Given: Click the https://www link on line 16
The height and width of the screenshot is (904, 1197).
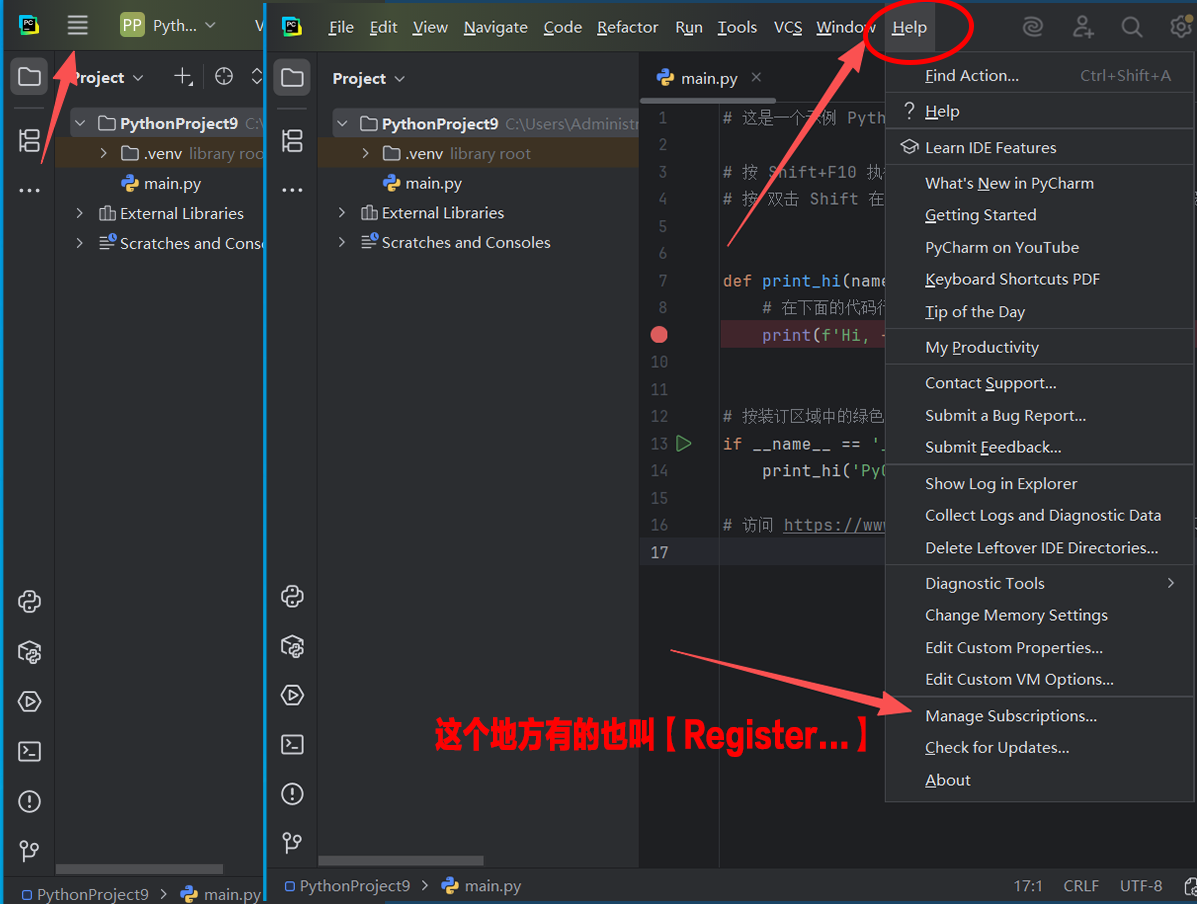Looking at the screenshot, I should 834,525.
